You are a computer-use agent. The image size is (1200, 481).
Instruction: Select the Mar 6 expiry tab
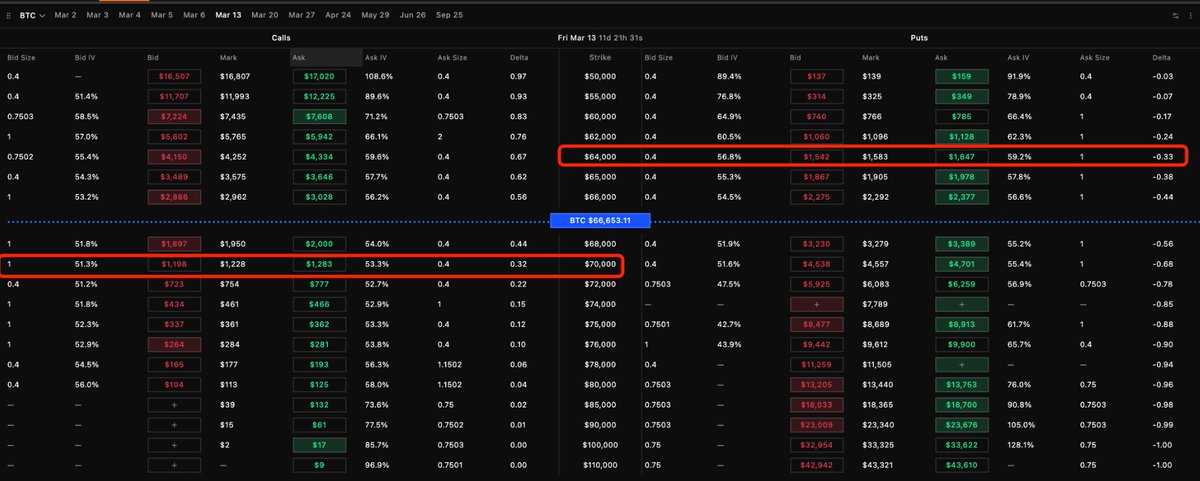(x=194, y=16)
